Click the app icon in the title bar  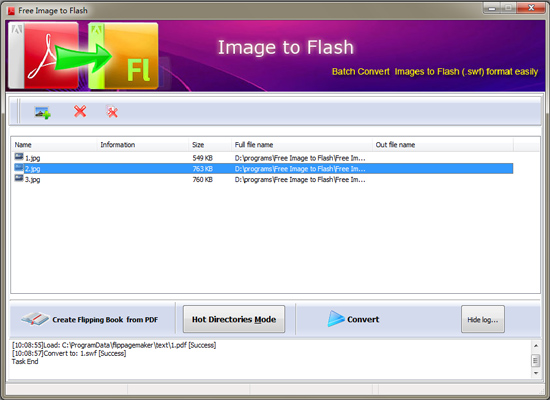pyautogui.click(x=11, y=11)
